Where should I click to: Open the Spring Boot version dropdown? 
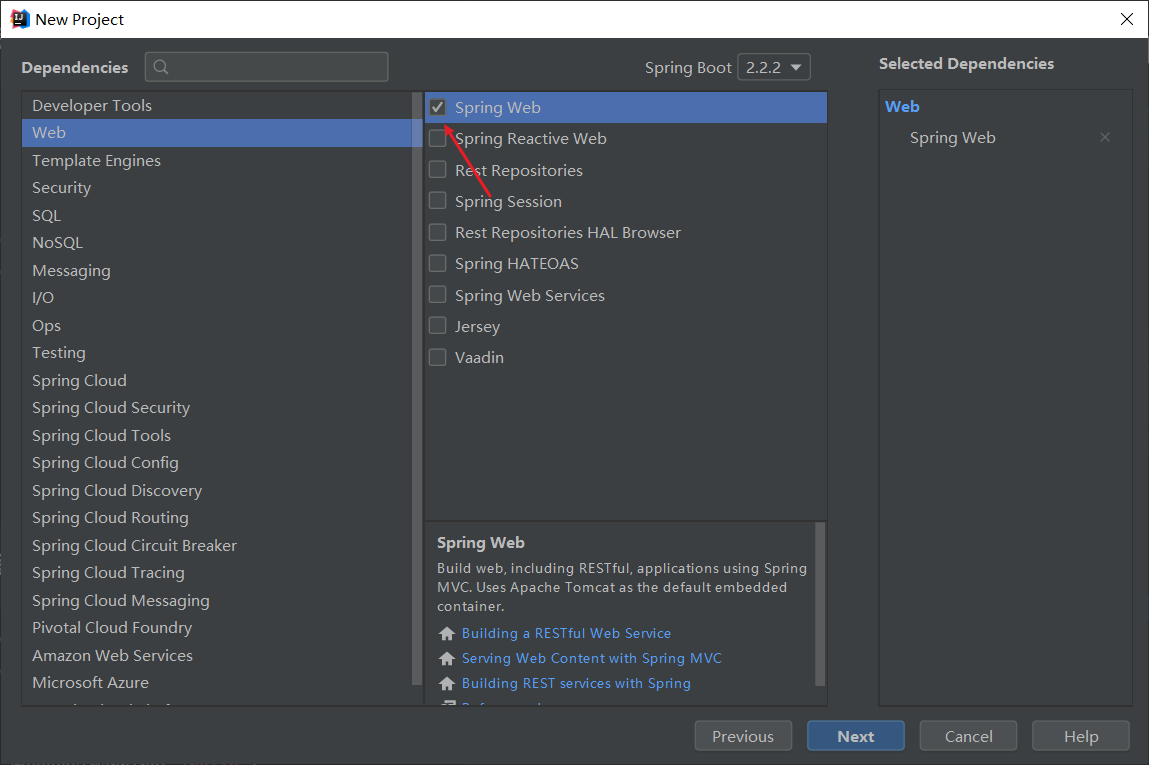click(x=772, y=66)
